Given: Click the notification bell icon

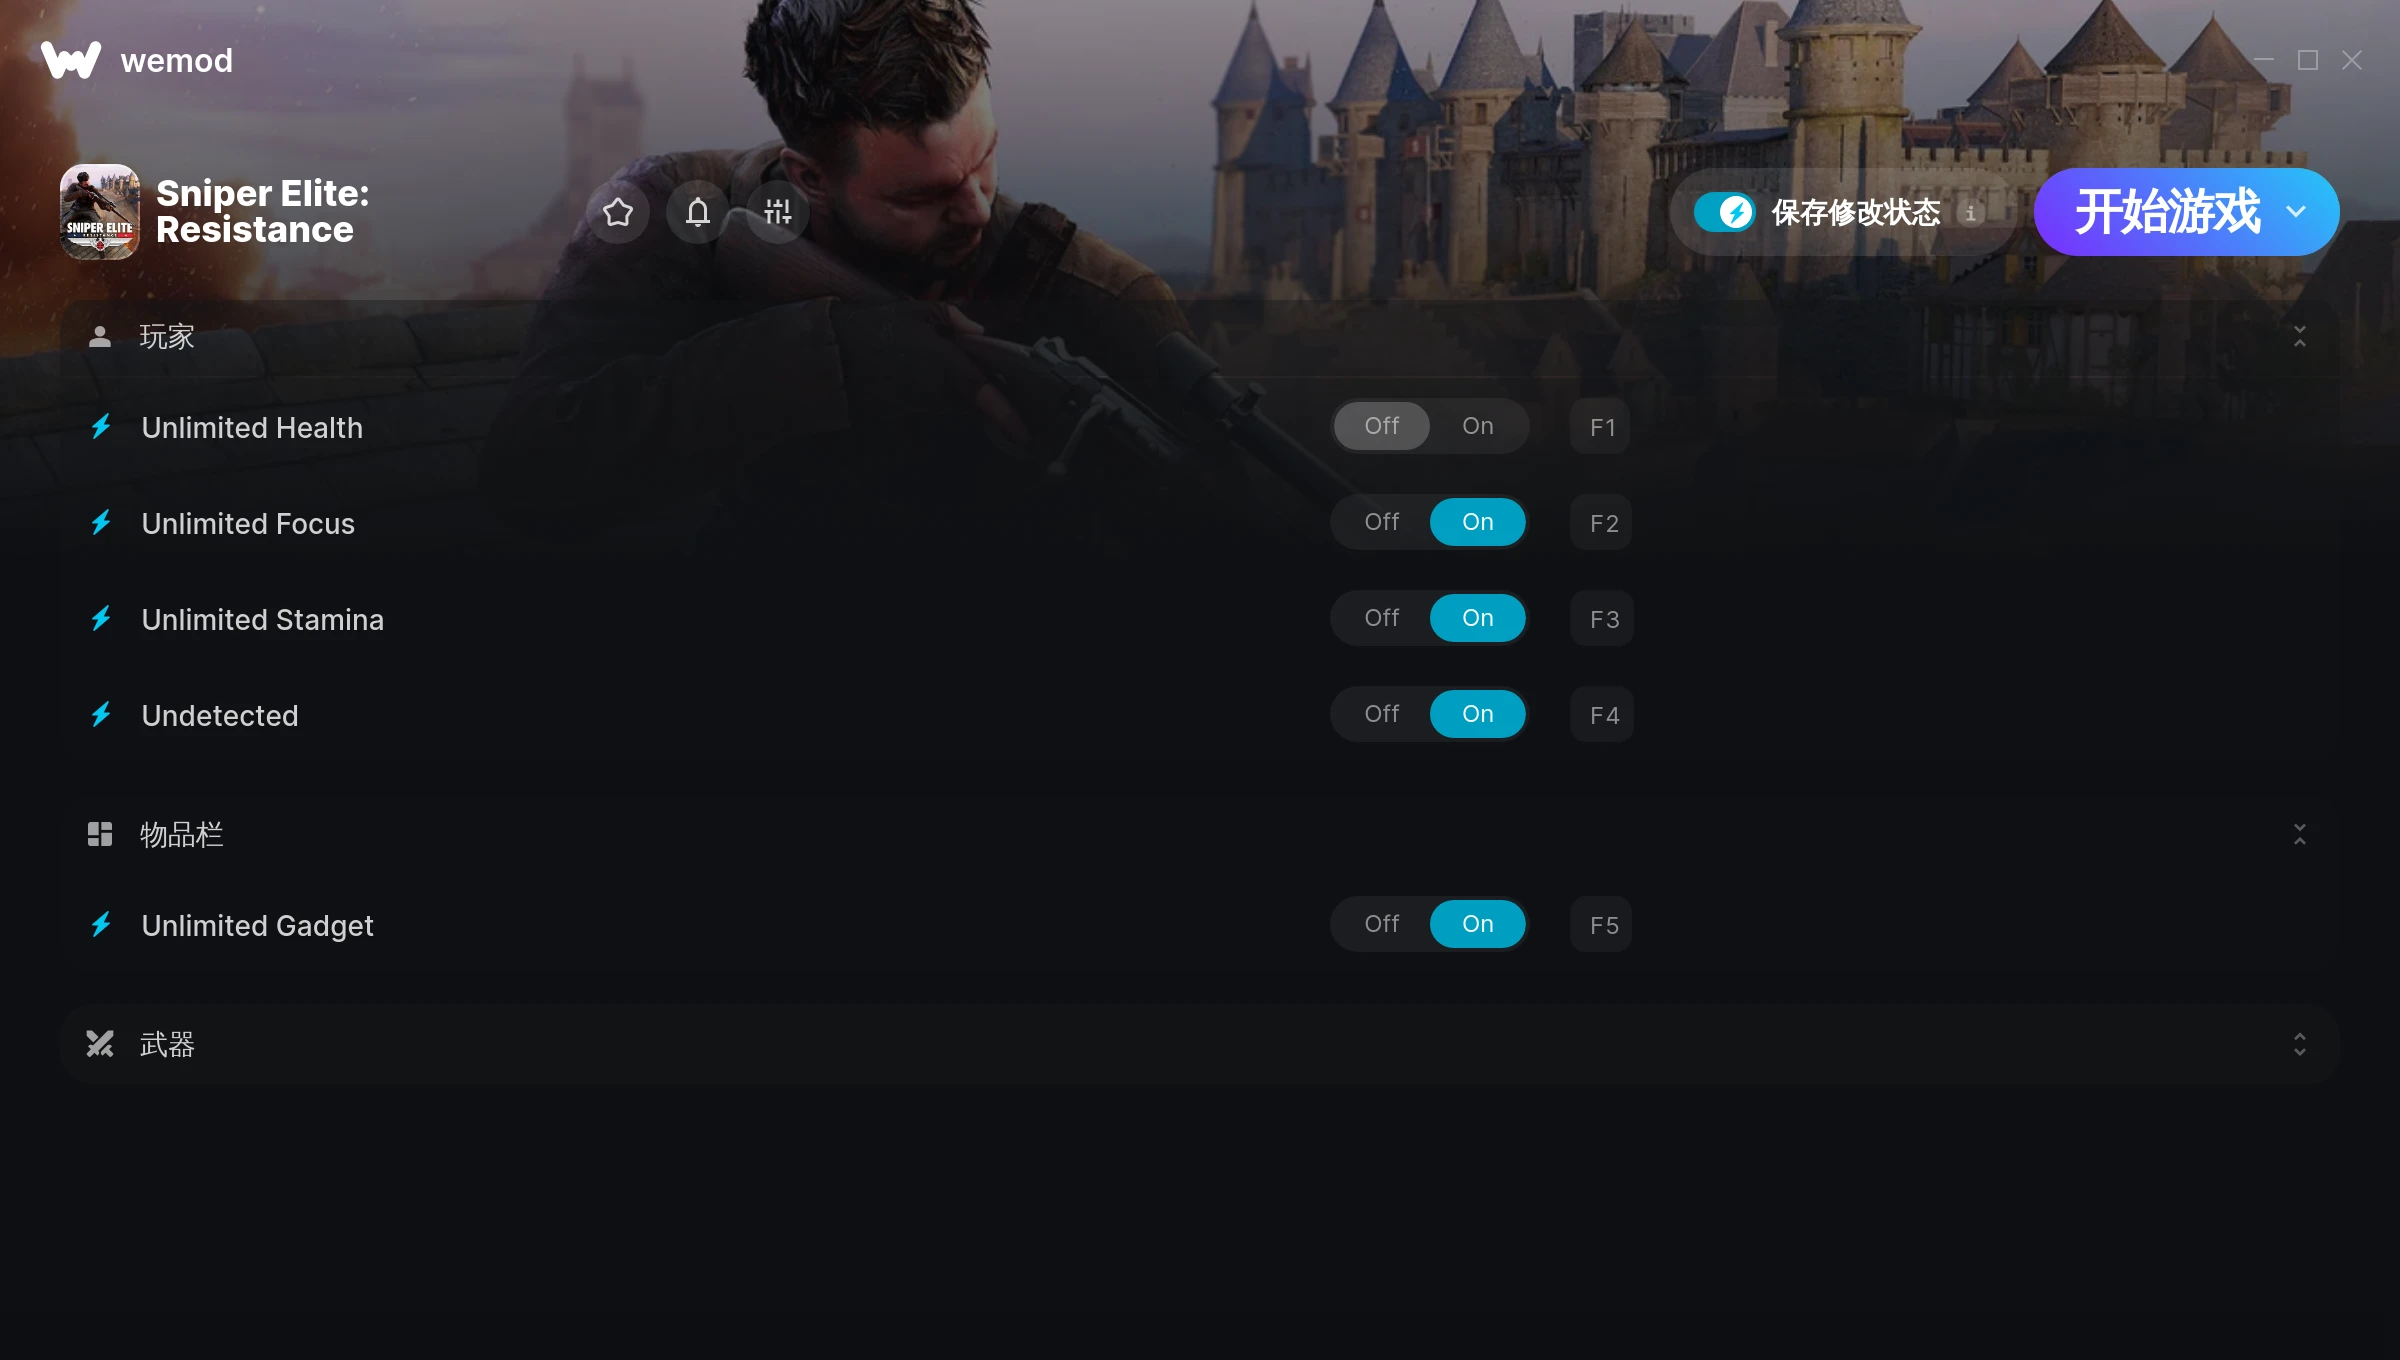Looking at the screenshot, I should 697,211.
